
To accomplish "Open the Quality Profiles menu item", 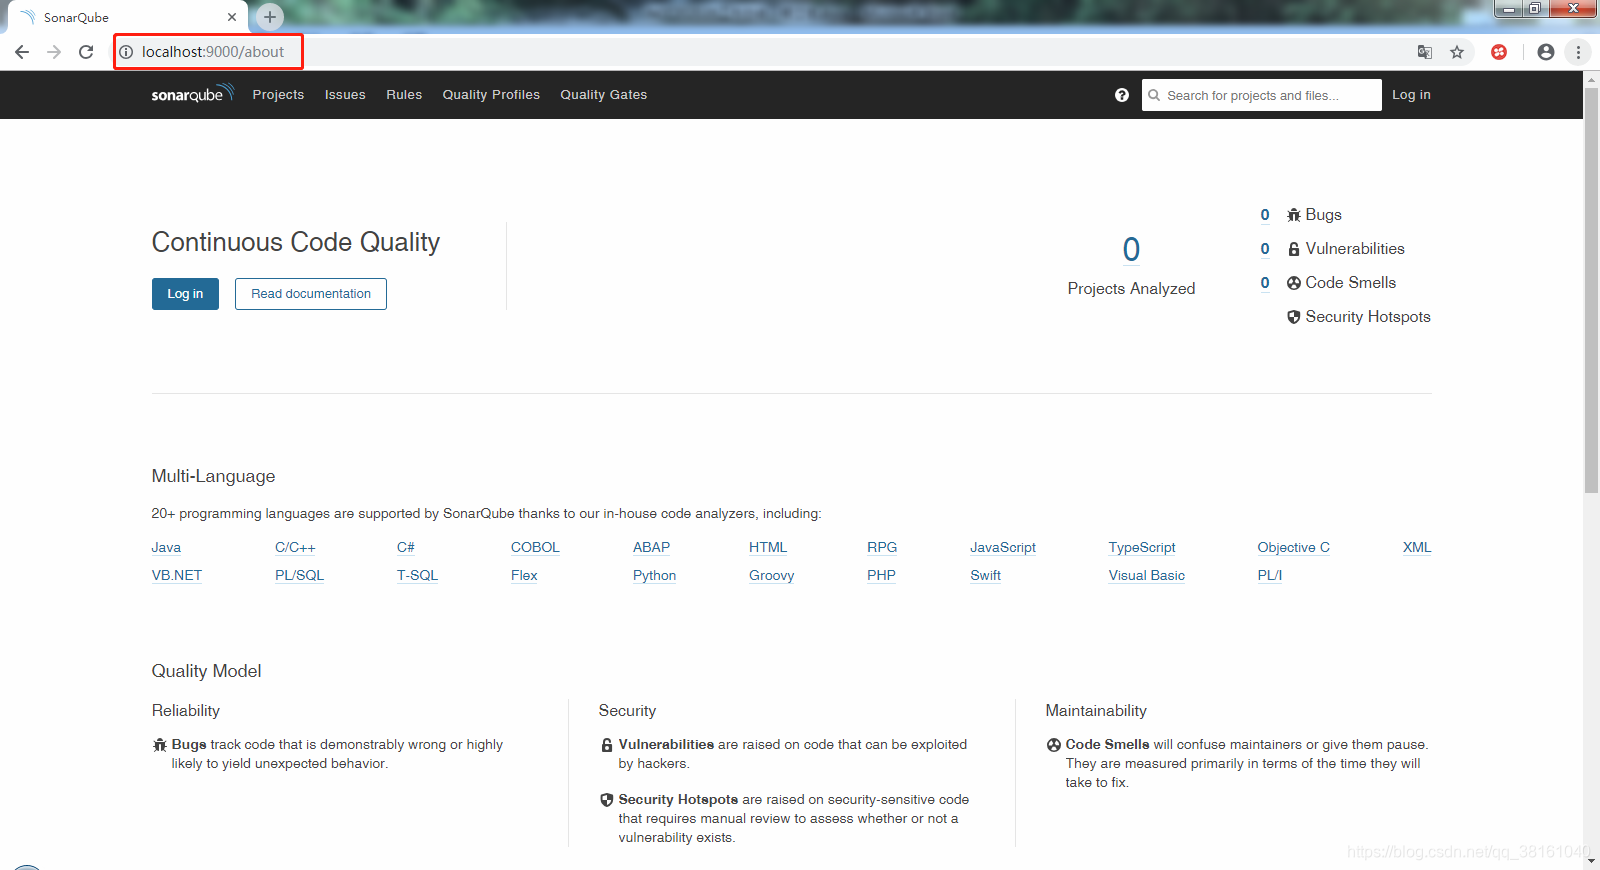I will click(491, 95).
